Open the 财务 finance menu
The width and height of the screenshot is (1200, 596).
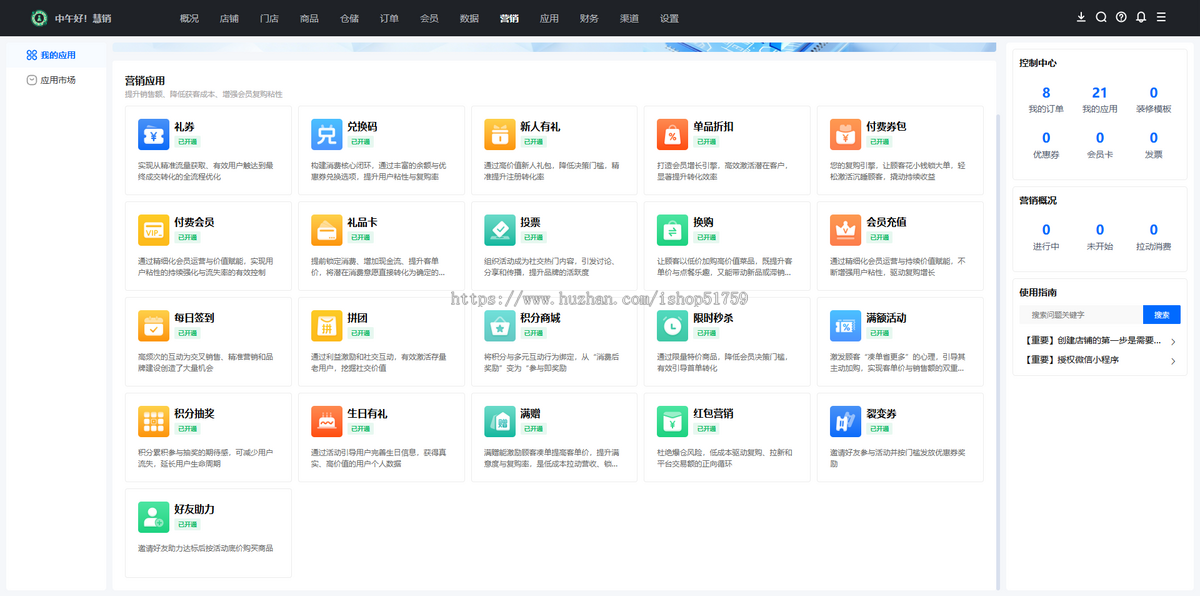click(x=589, y=18)
